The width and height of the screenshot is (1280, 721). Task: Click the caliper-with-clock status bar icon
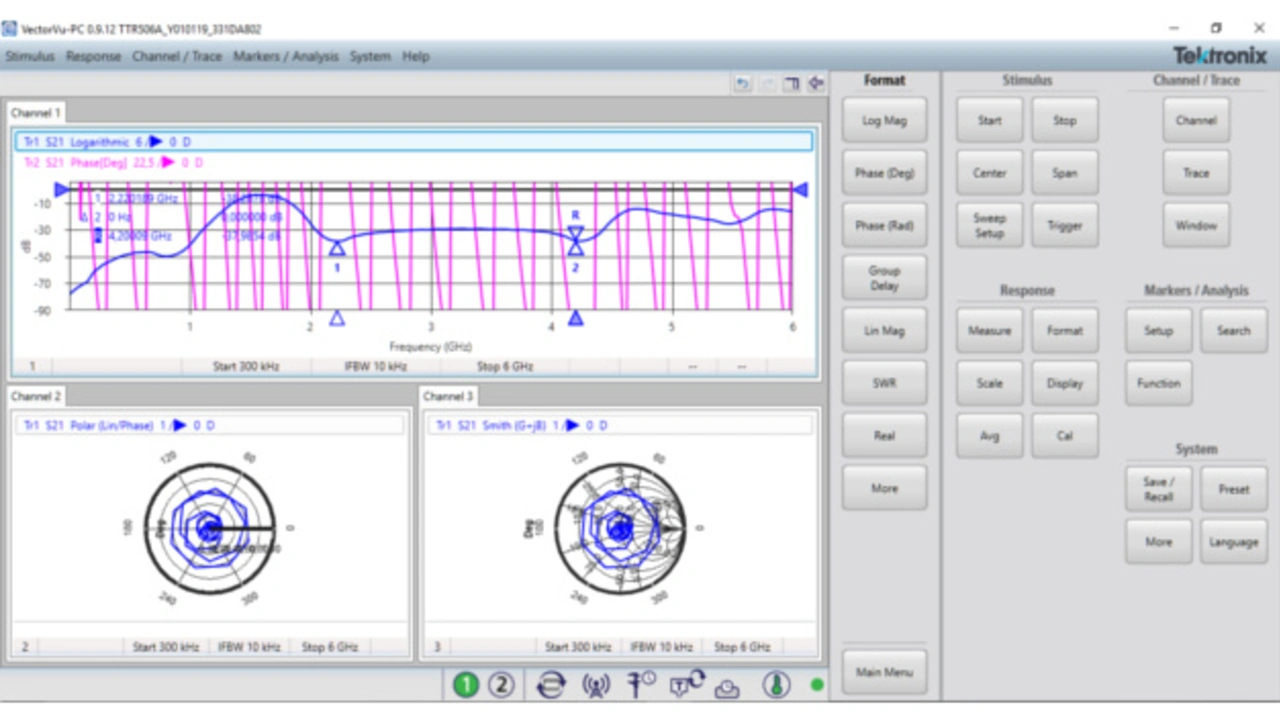coord(641,684)
